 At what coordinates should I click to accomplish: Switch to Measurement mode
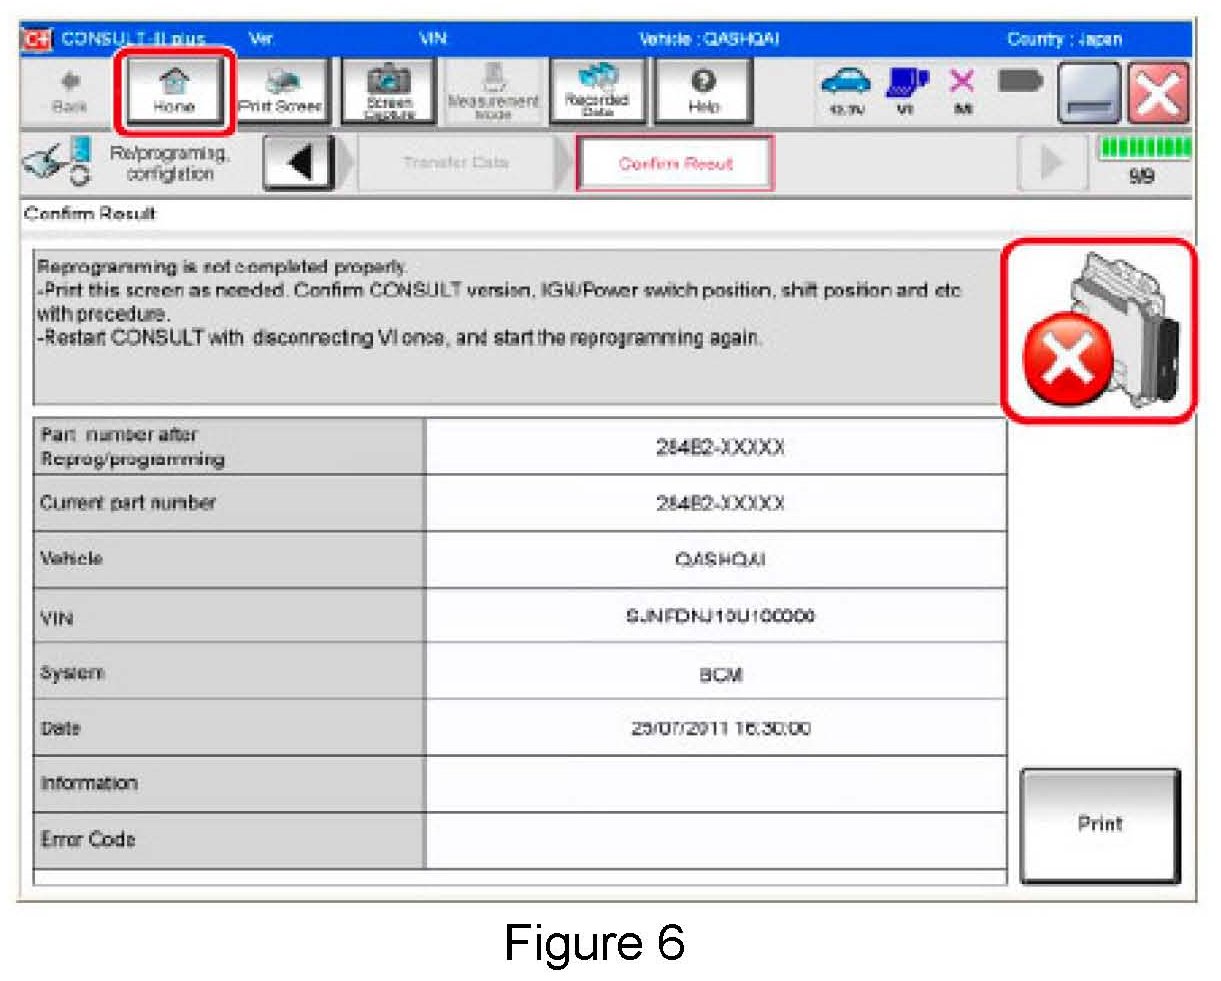pos(493,91)
